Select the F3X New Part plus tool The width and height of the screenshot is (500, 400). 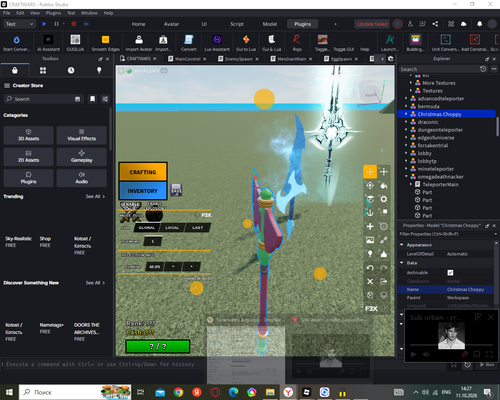(370, 226)
